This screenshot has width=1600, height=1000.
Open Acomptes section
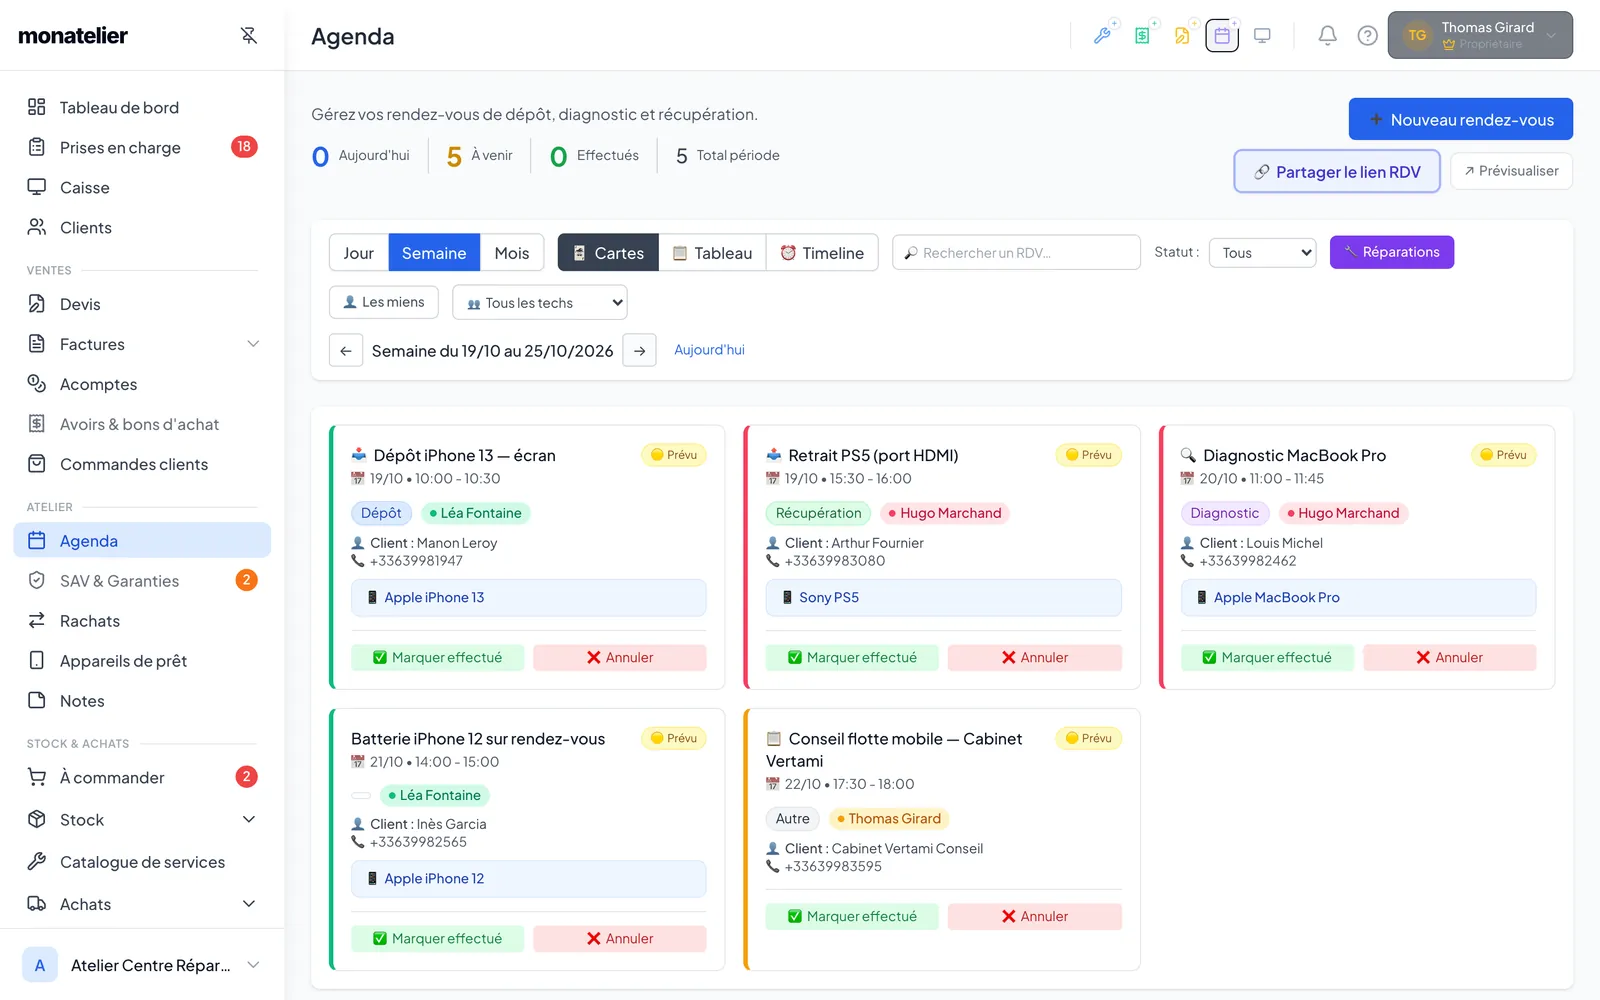coord(142,384)
